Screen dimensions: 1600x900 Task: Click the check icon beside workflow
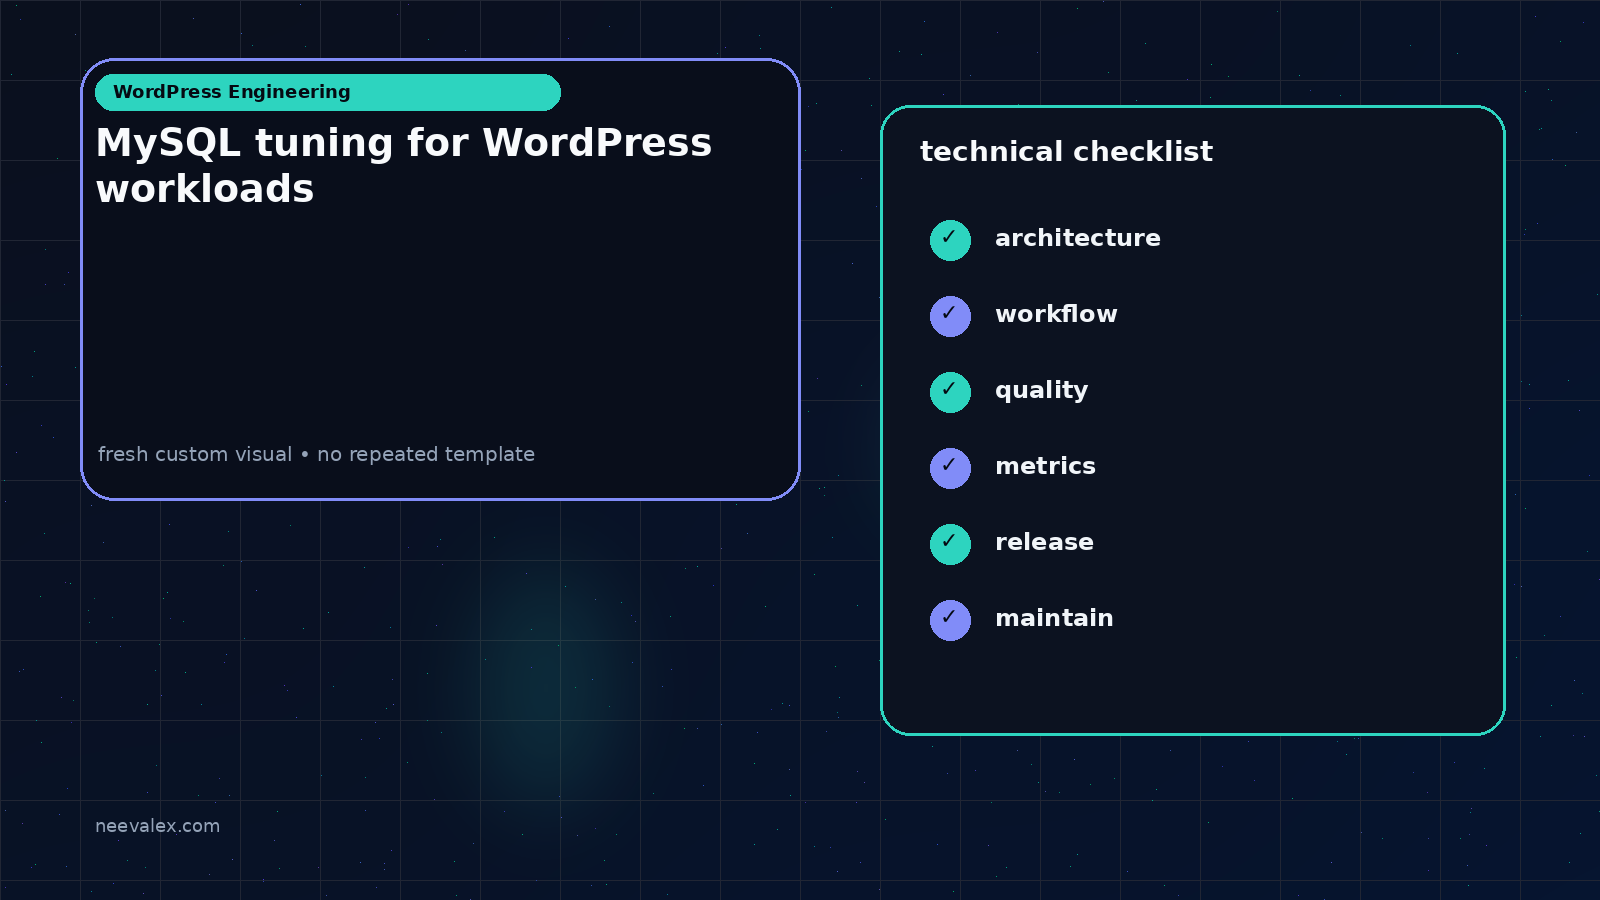(x=950, y=316)
